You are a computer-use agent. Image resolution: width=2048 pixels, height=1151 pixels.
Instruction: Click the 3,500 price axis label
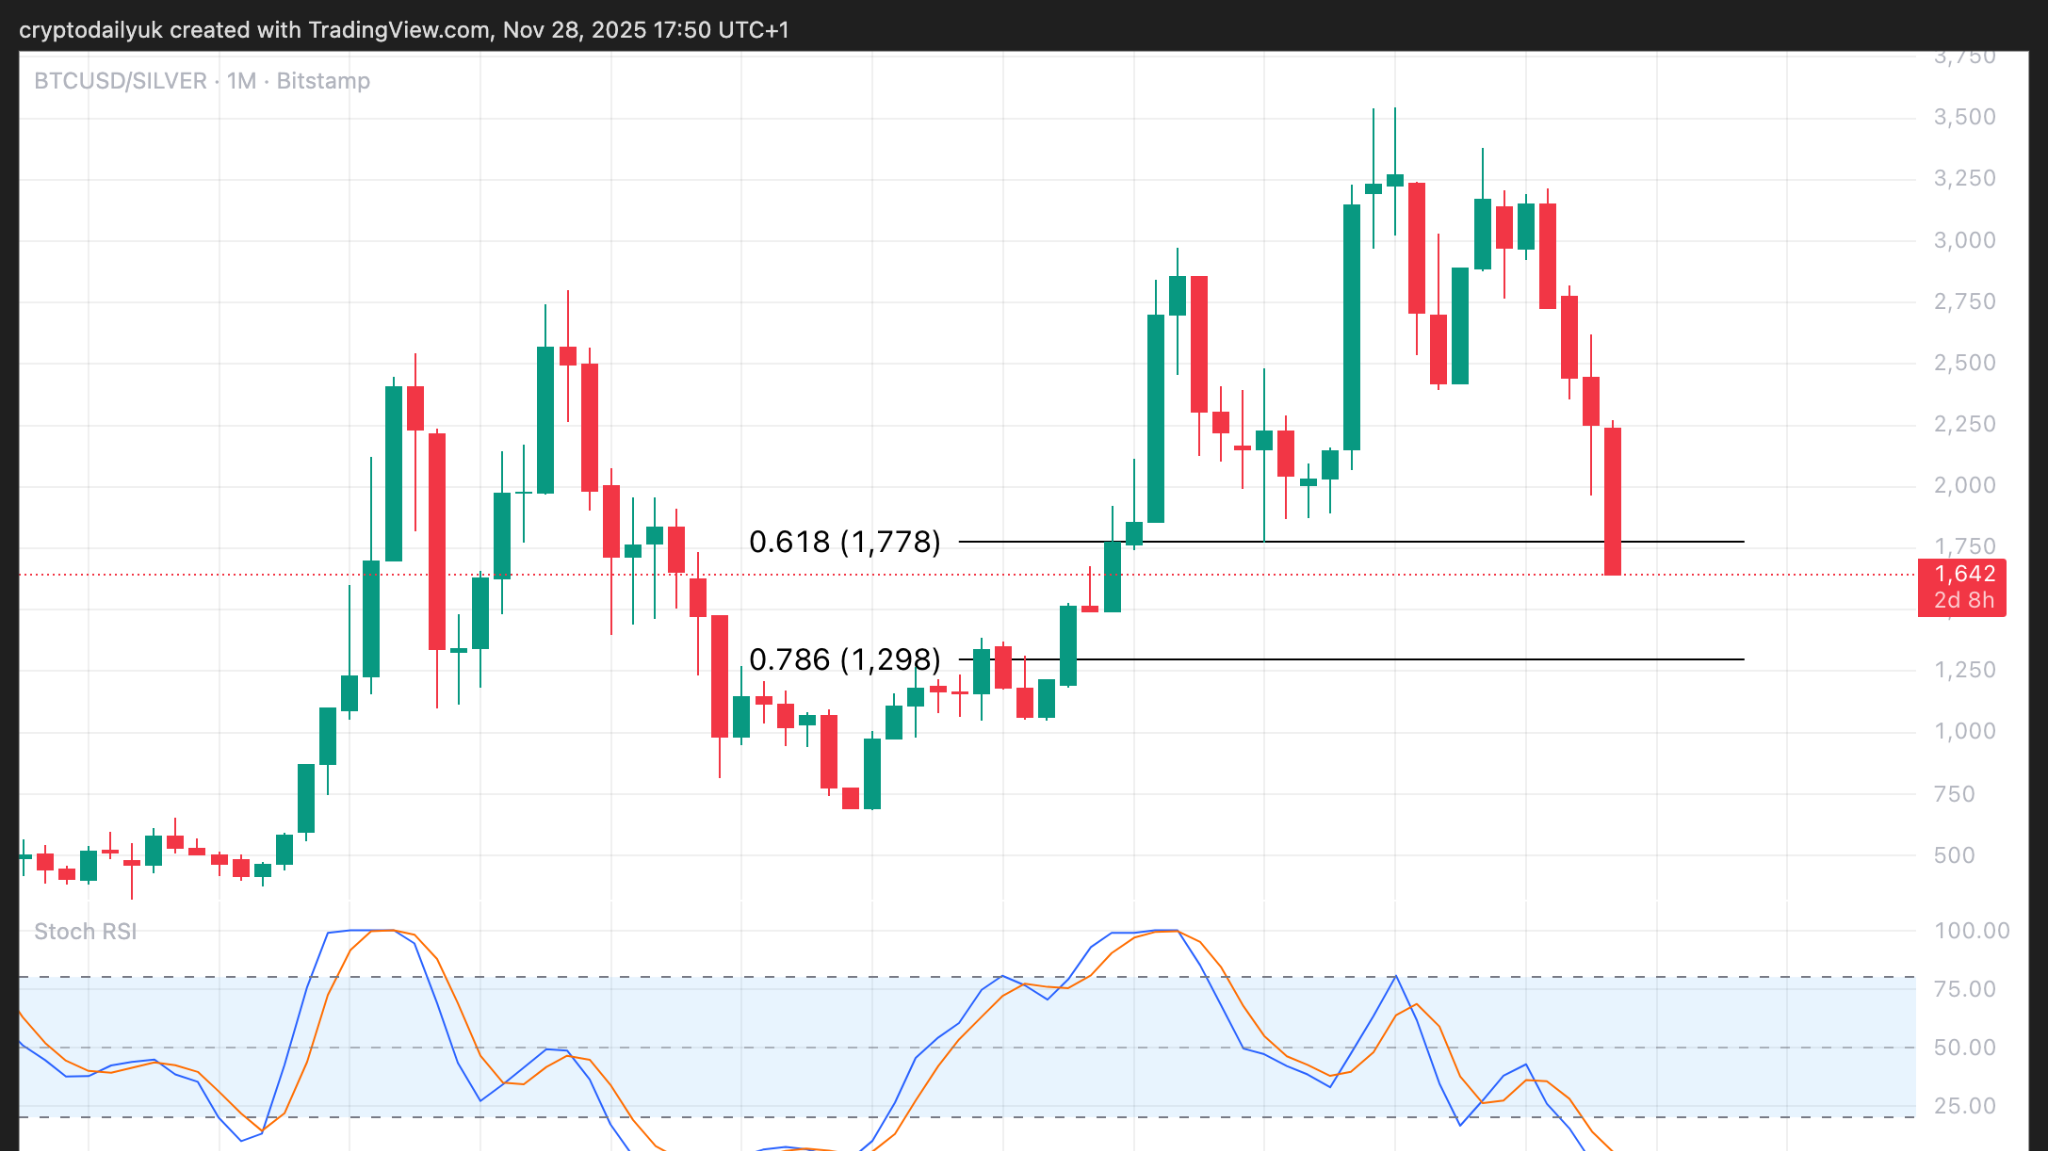pos(1964,117)
